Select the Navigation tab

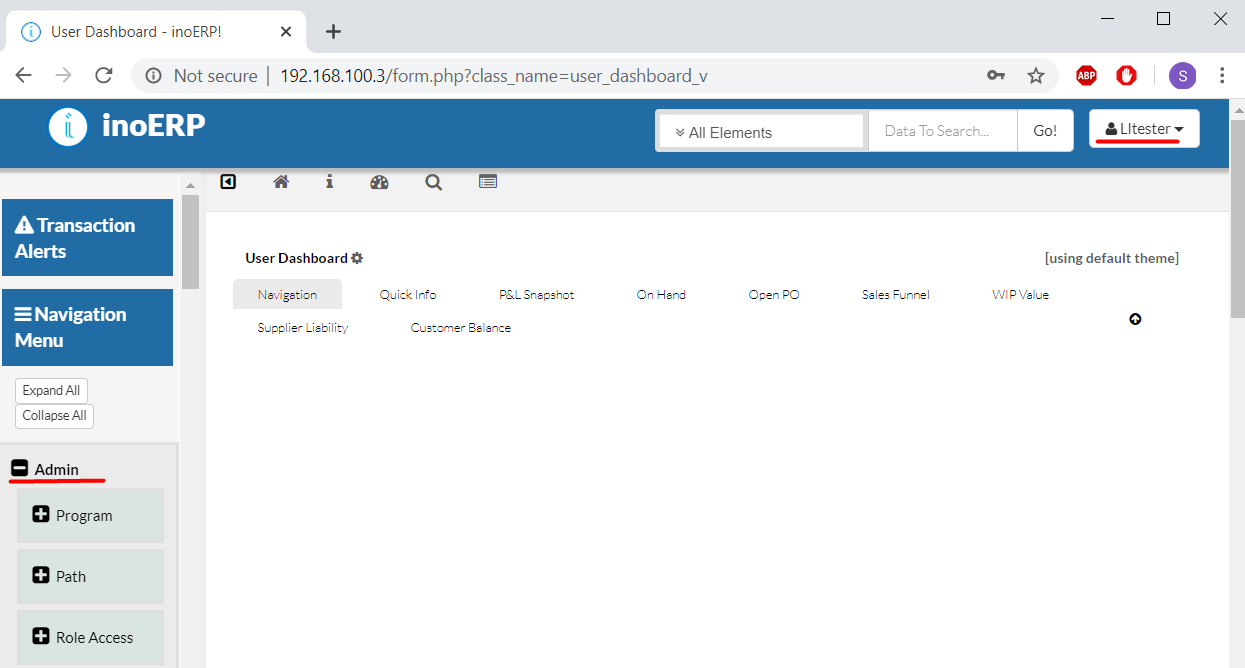coord(287,294)
